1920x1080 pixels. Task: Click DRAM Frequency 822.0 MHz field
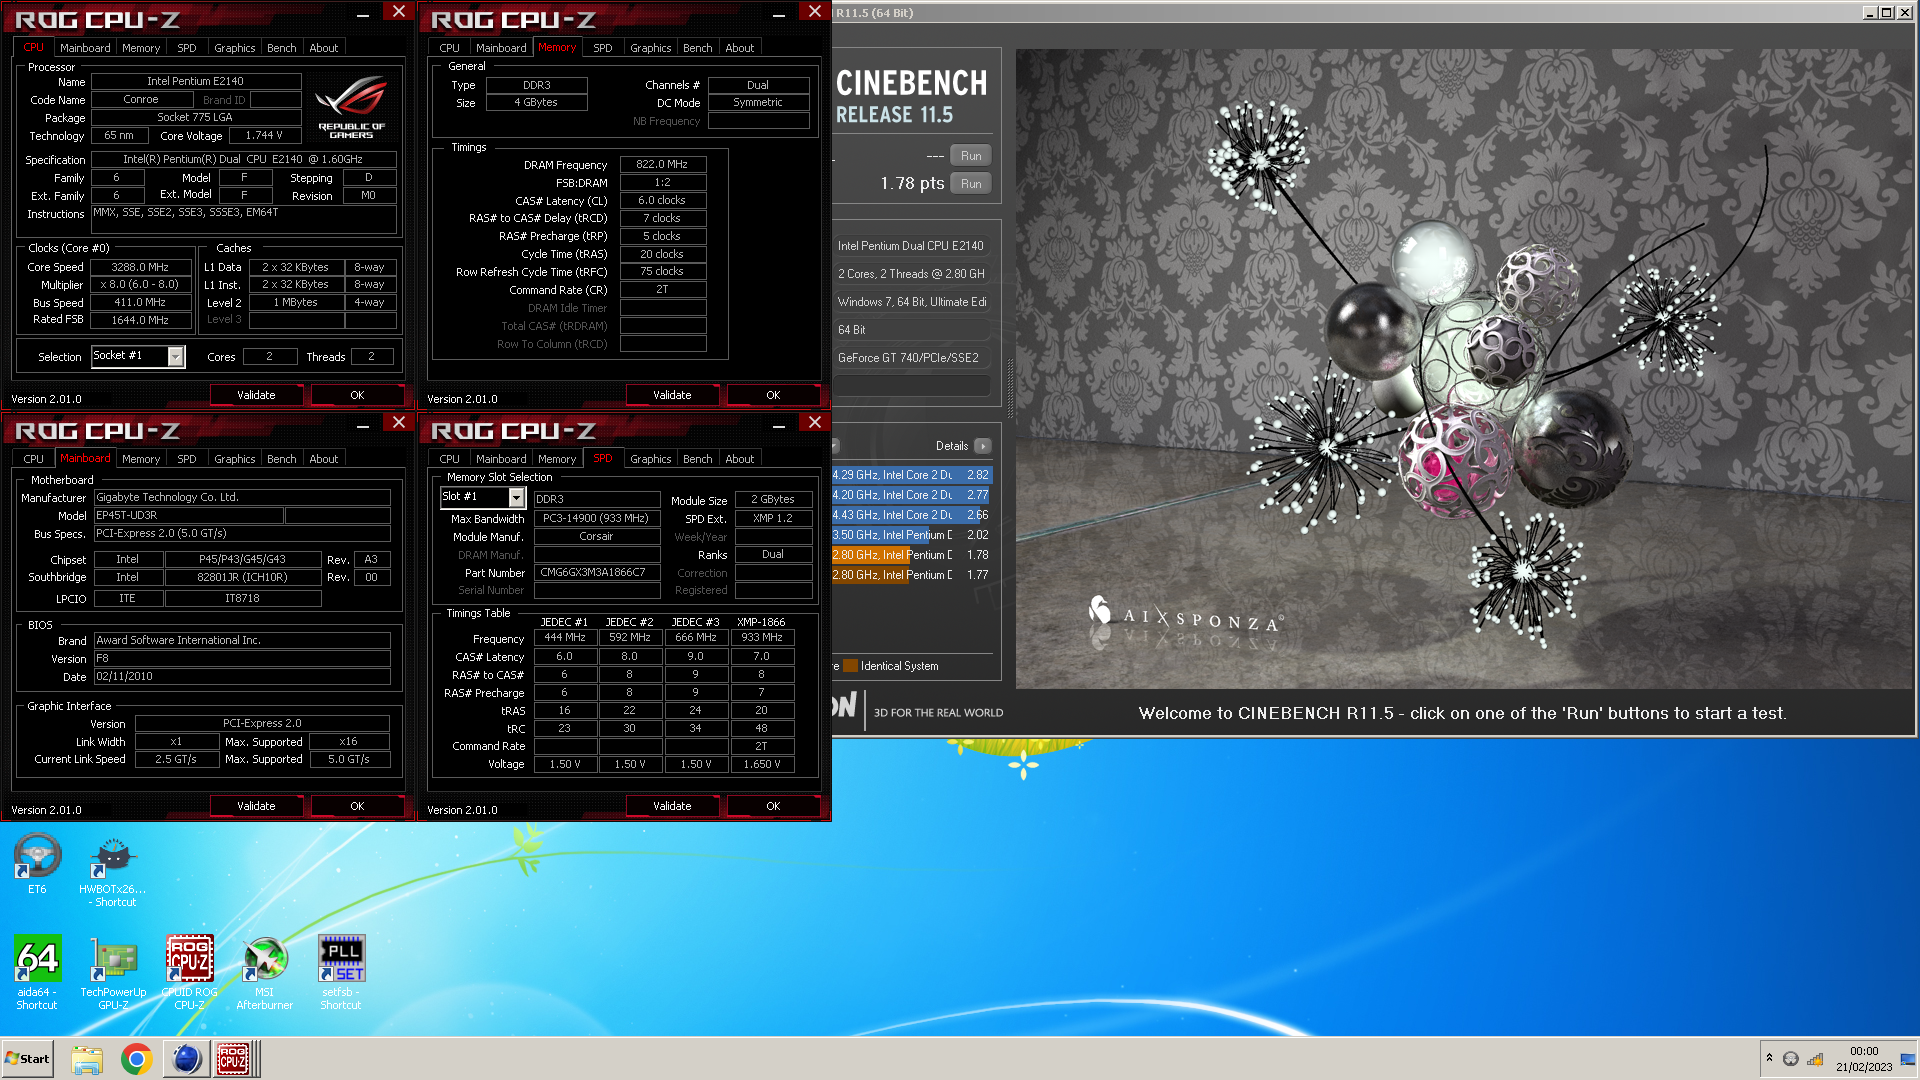662,164
